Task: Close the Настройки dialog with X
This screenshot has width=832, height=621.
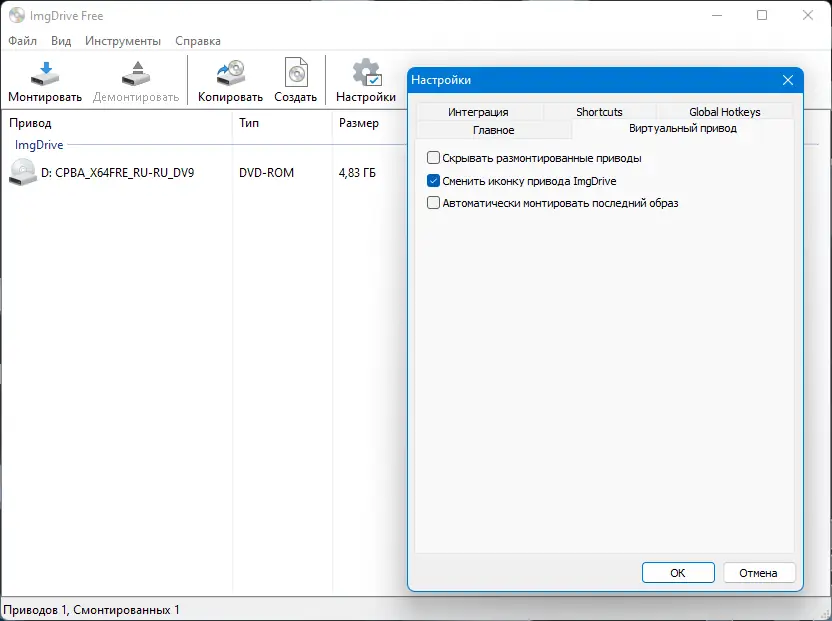Action: click(788, 80)
